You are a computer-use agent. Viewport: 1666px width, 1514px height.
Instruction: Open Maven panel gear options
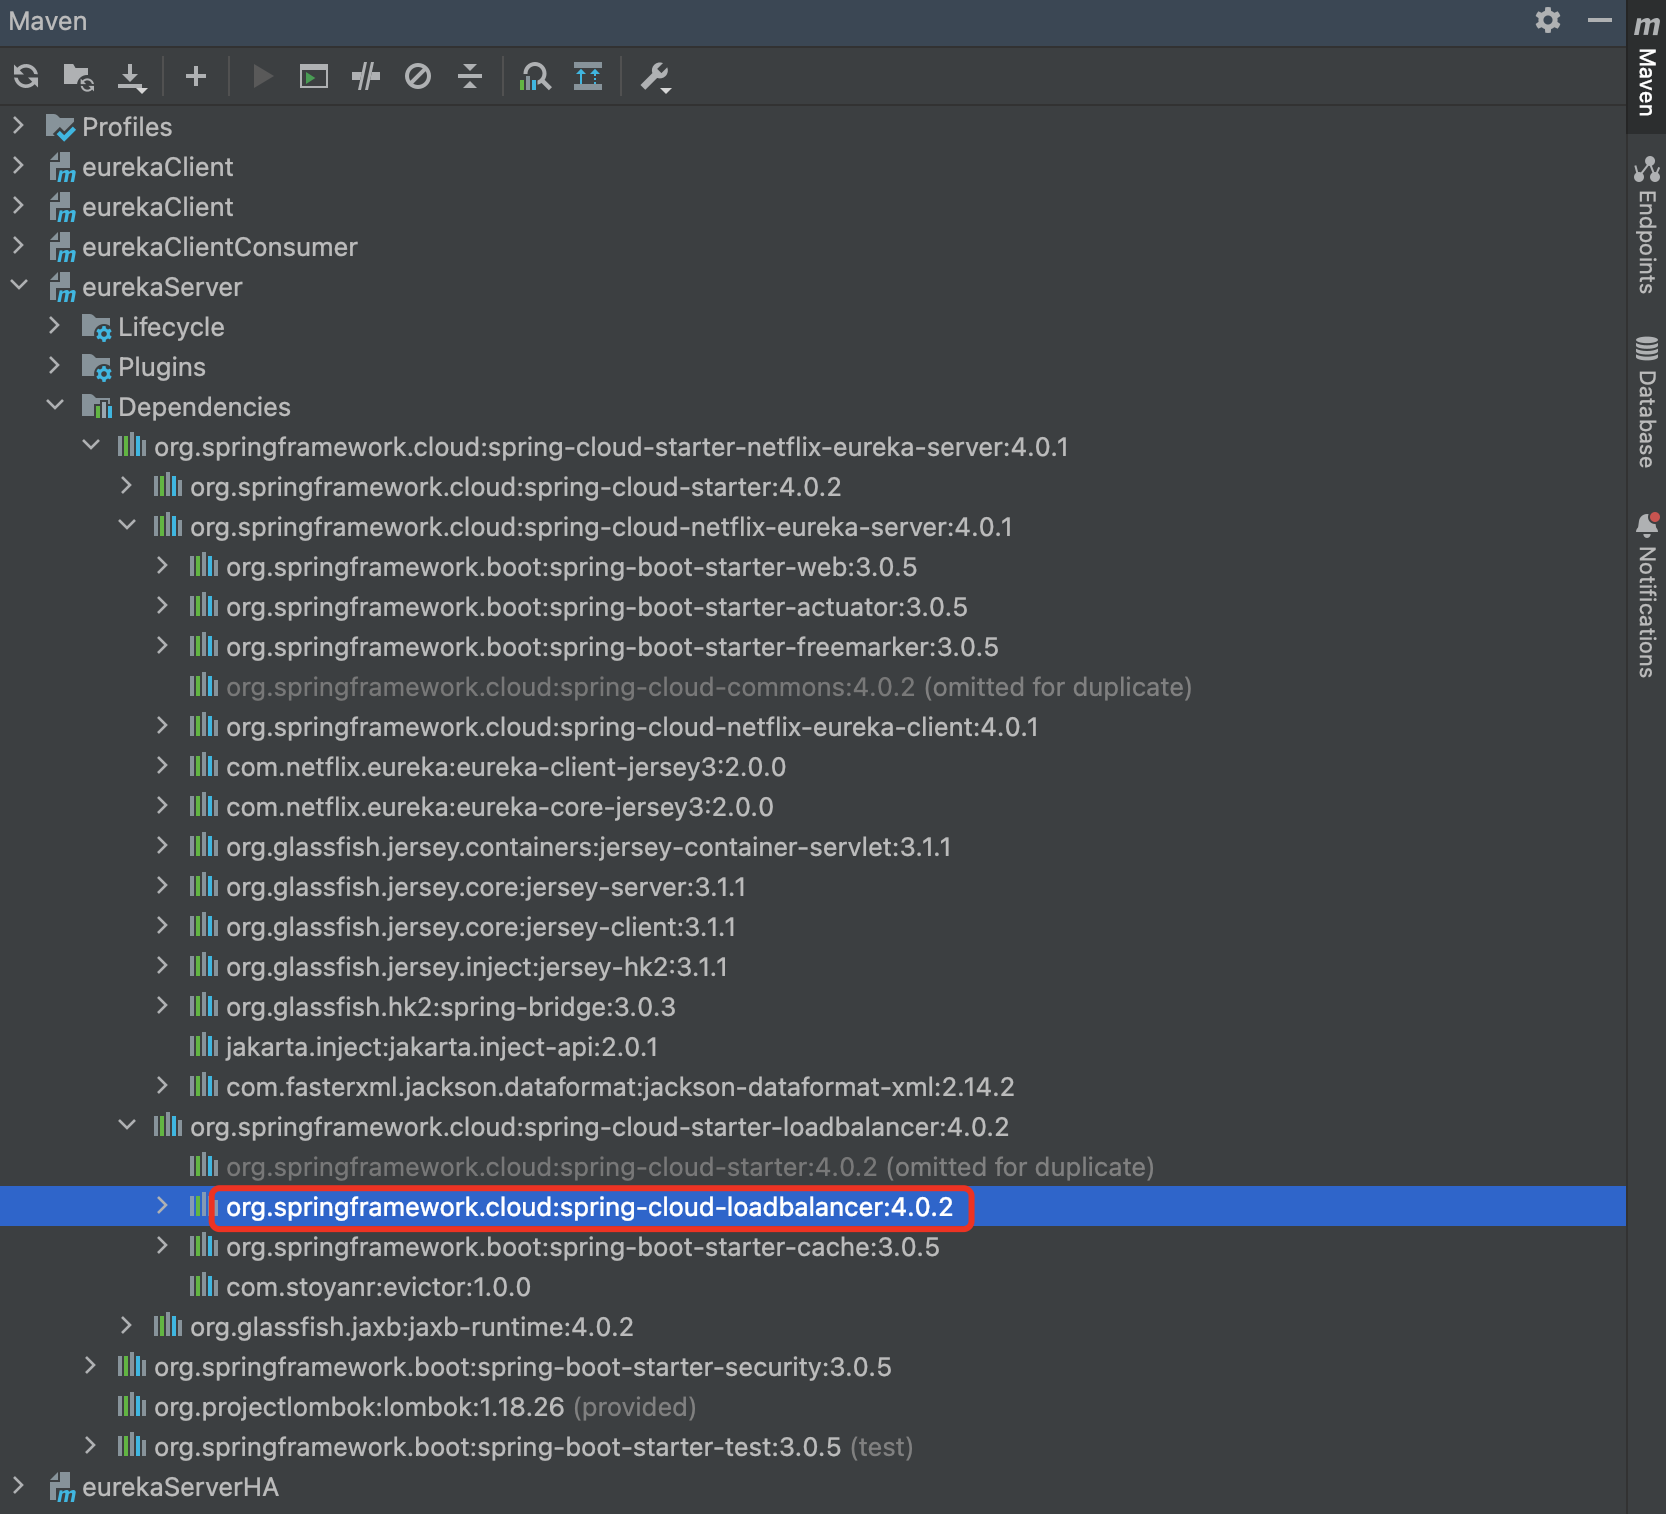coord(1548,20)
